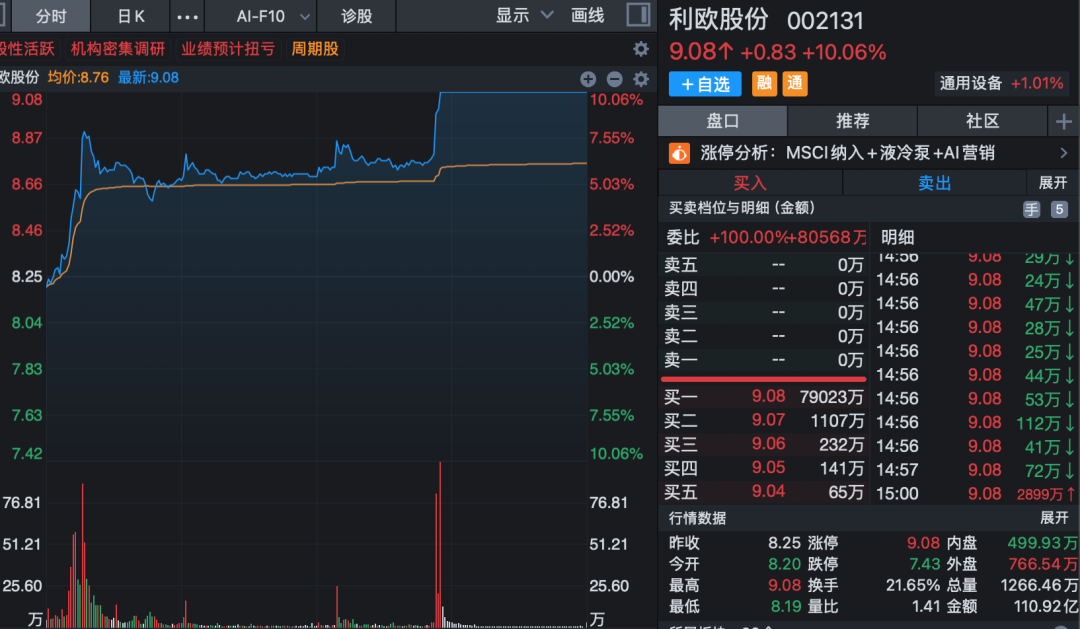Viewport: 1080px width, 629px height.
Task: Click the split-screen layout icon in the toolbar
Action: tap(633, 15)
